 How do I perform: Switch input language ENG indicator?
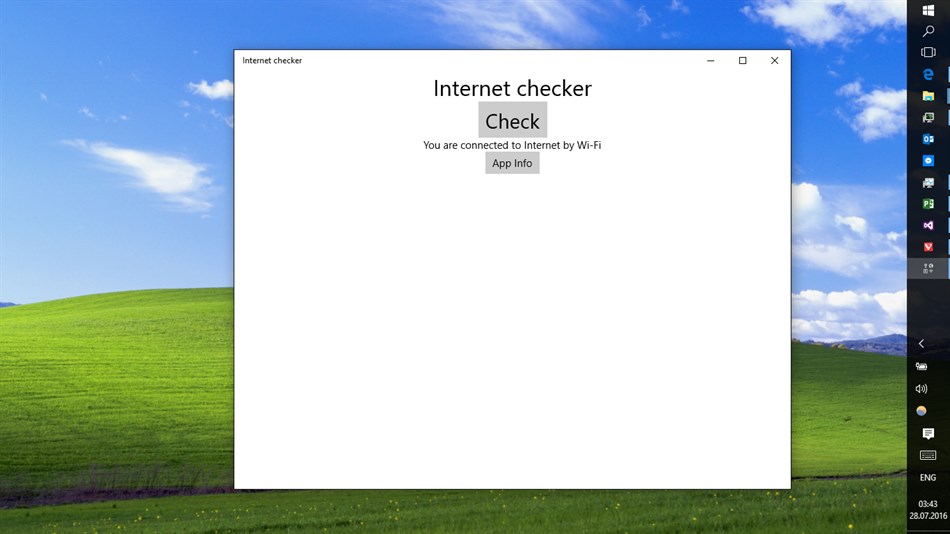(928, 478)
